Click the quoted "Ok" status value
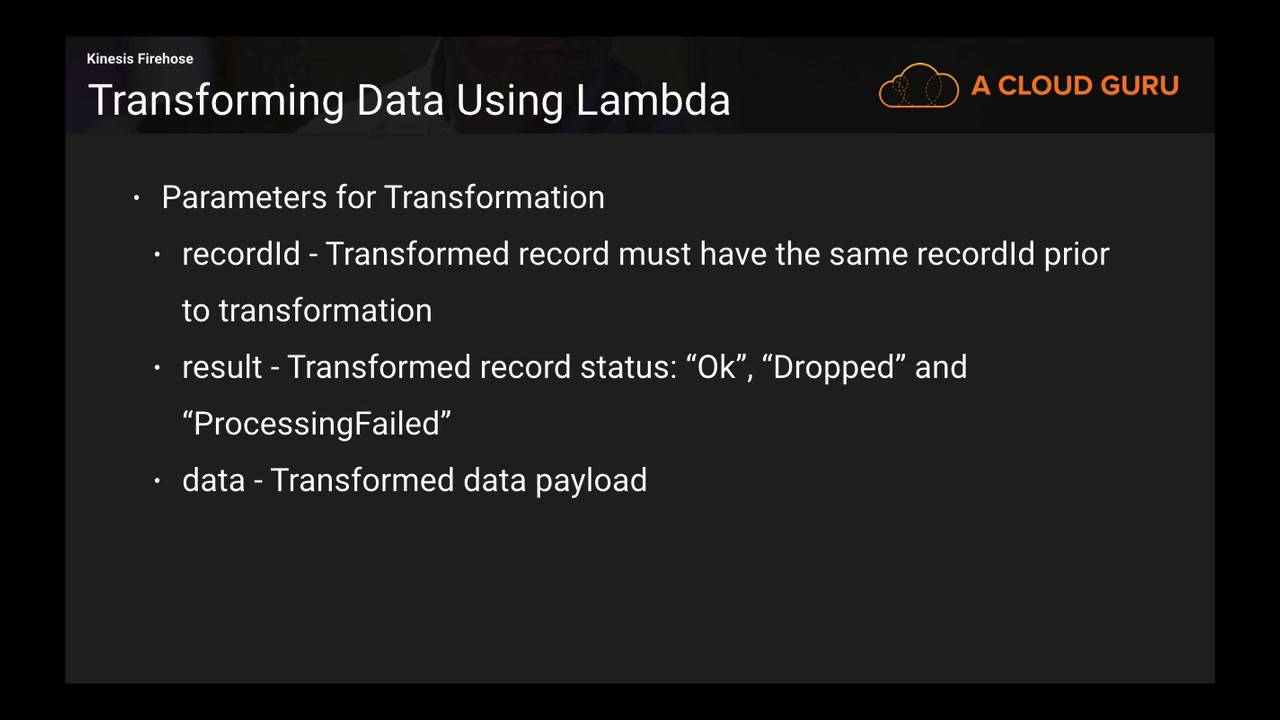This screenshot has width=1280, height=720. [x=717, y=367]
